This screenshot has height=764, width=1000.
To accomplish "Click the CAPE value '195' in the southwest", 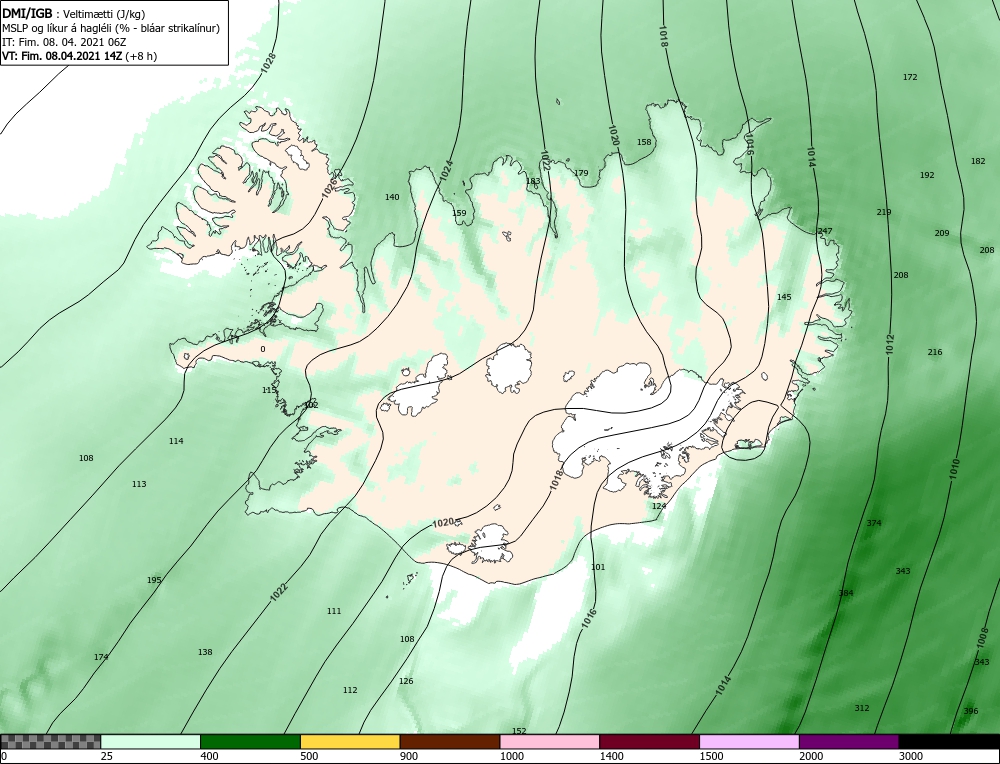I will [154, 580].
